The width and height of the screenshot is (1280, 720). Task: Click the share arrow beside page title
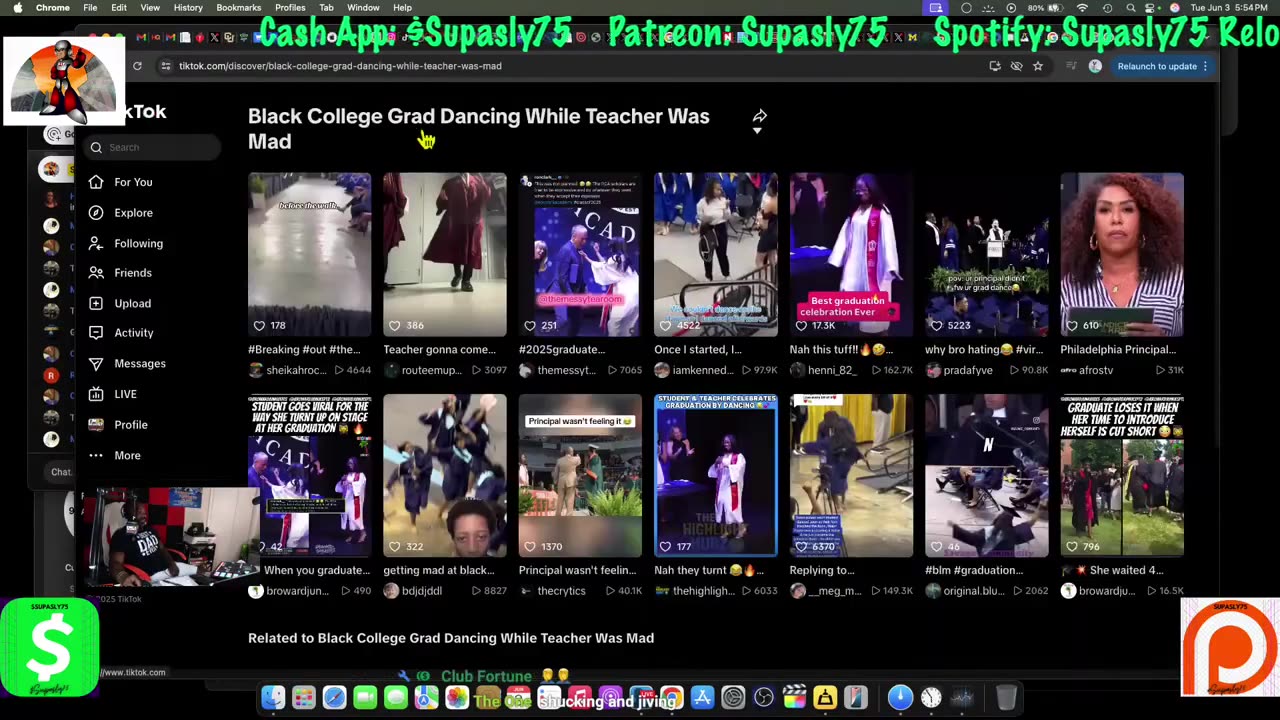pyautogui.click(x=759, y=117)
